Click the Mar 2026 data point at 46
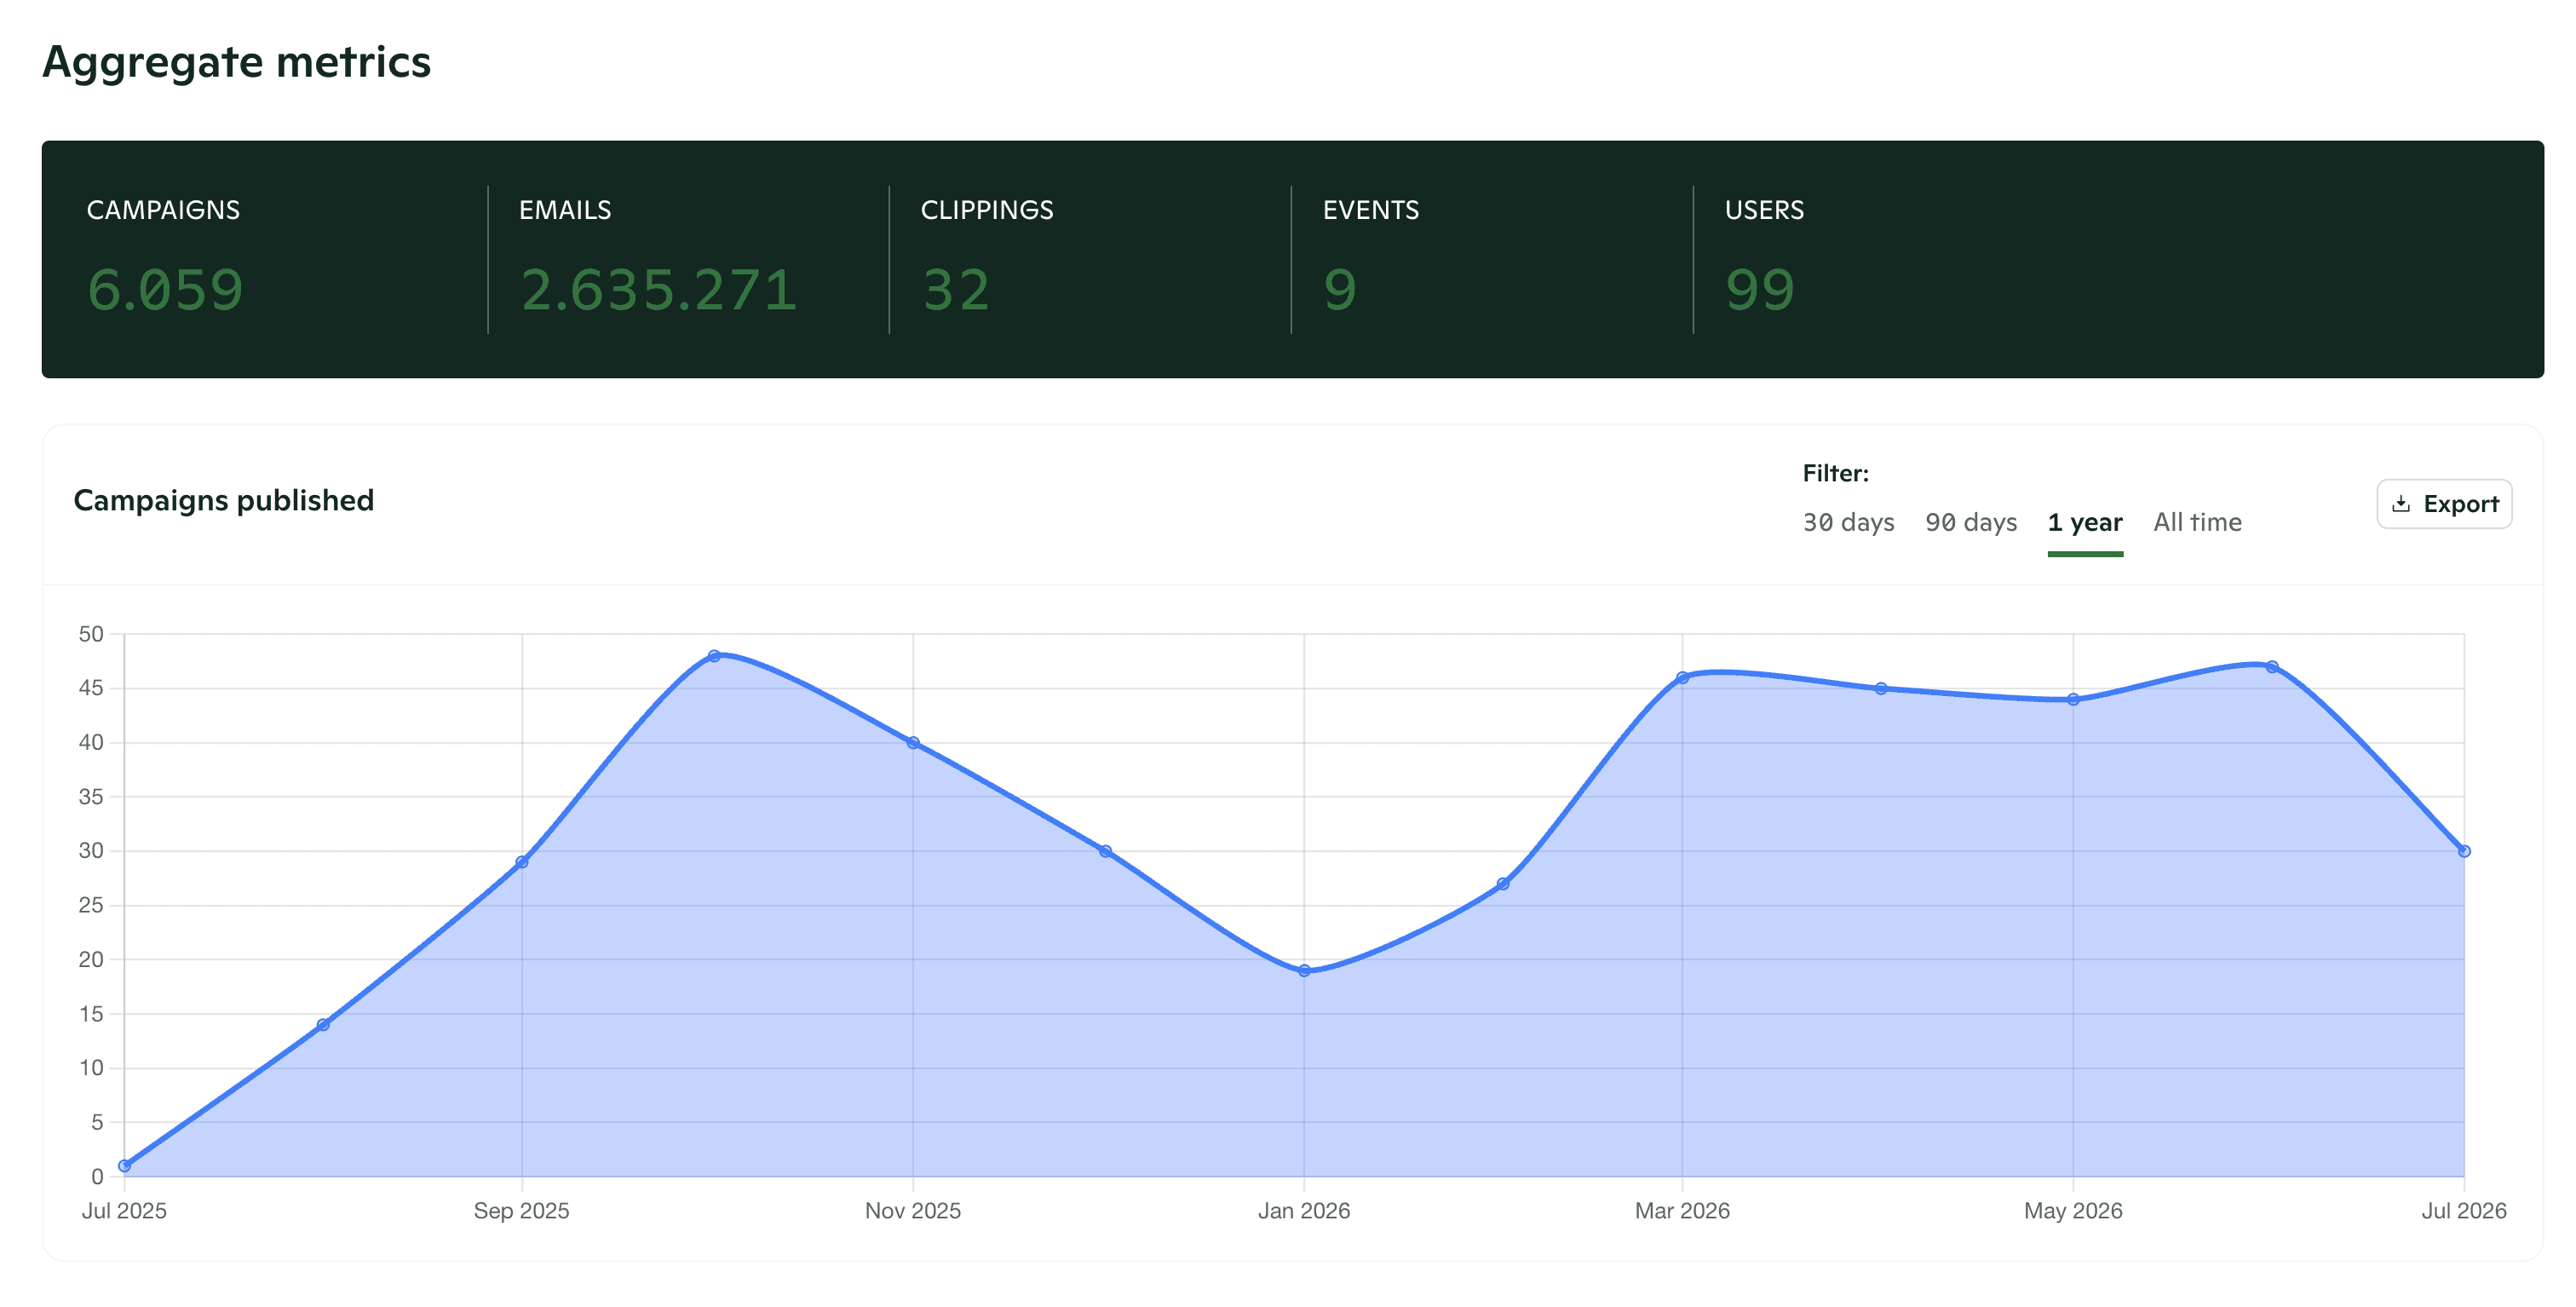The height and width of the screenshot is (1307, 2576). (x=1682, y=678)
